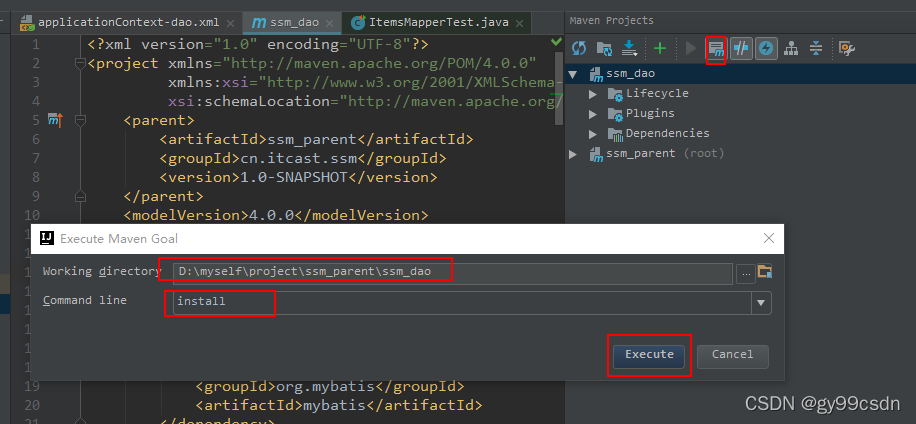Screen dimensions: 916x424
Task: Collapse the parent tag fold on line 5
Action: point(81,120)
